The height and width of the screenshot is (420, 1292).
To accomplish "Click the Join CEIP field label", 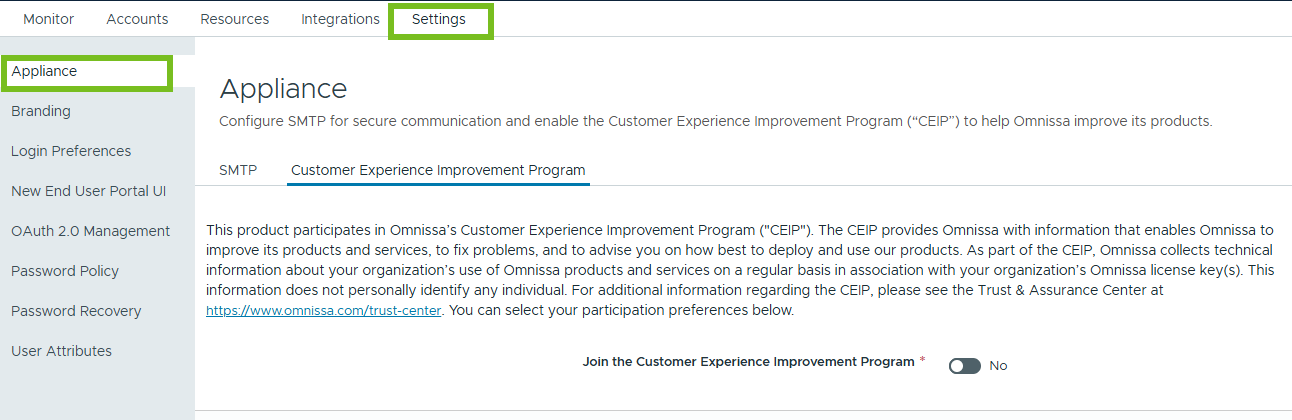I will point(748,362).
